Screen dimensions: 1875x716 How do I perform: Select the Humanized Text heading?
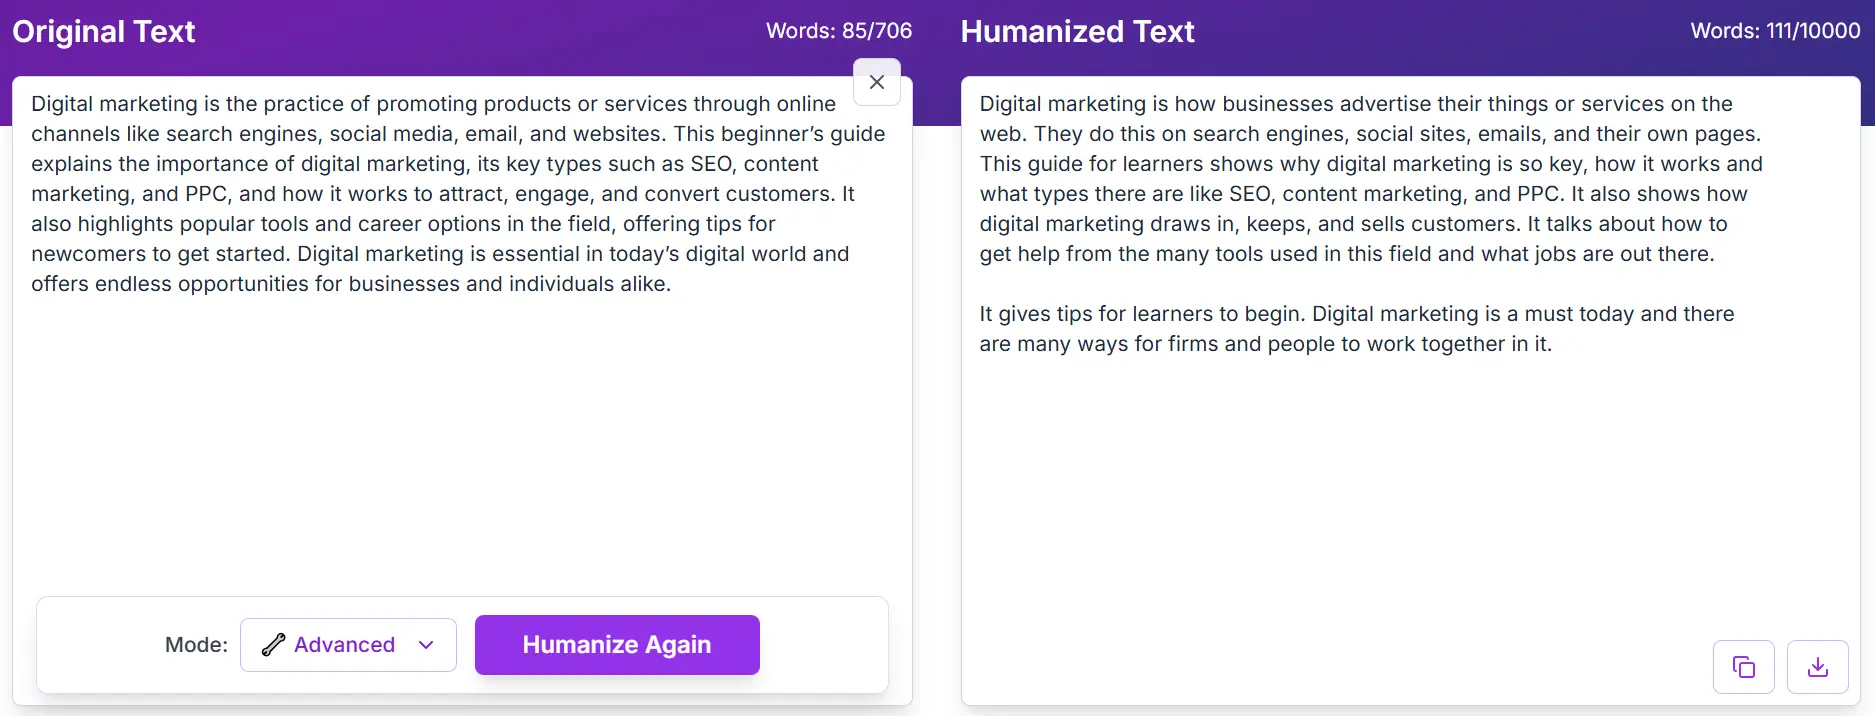1077,32
